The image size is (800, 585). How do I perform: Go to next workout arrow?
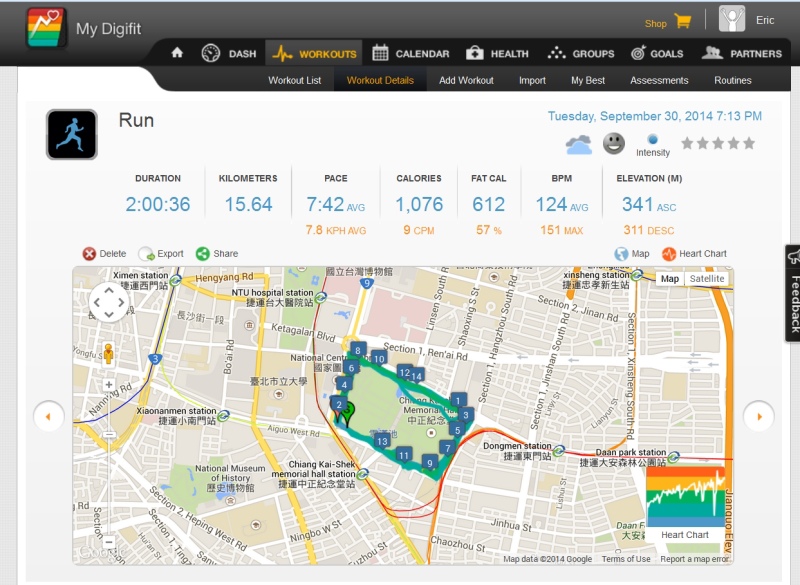(x=759, y=416)
